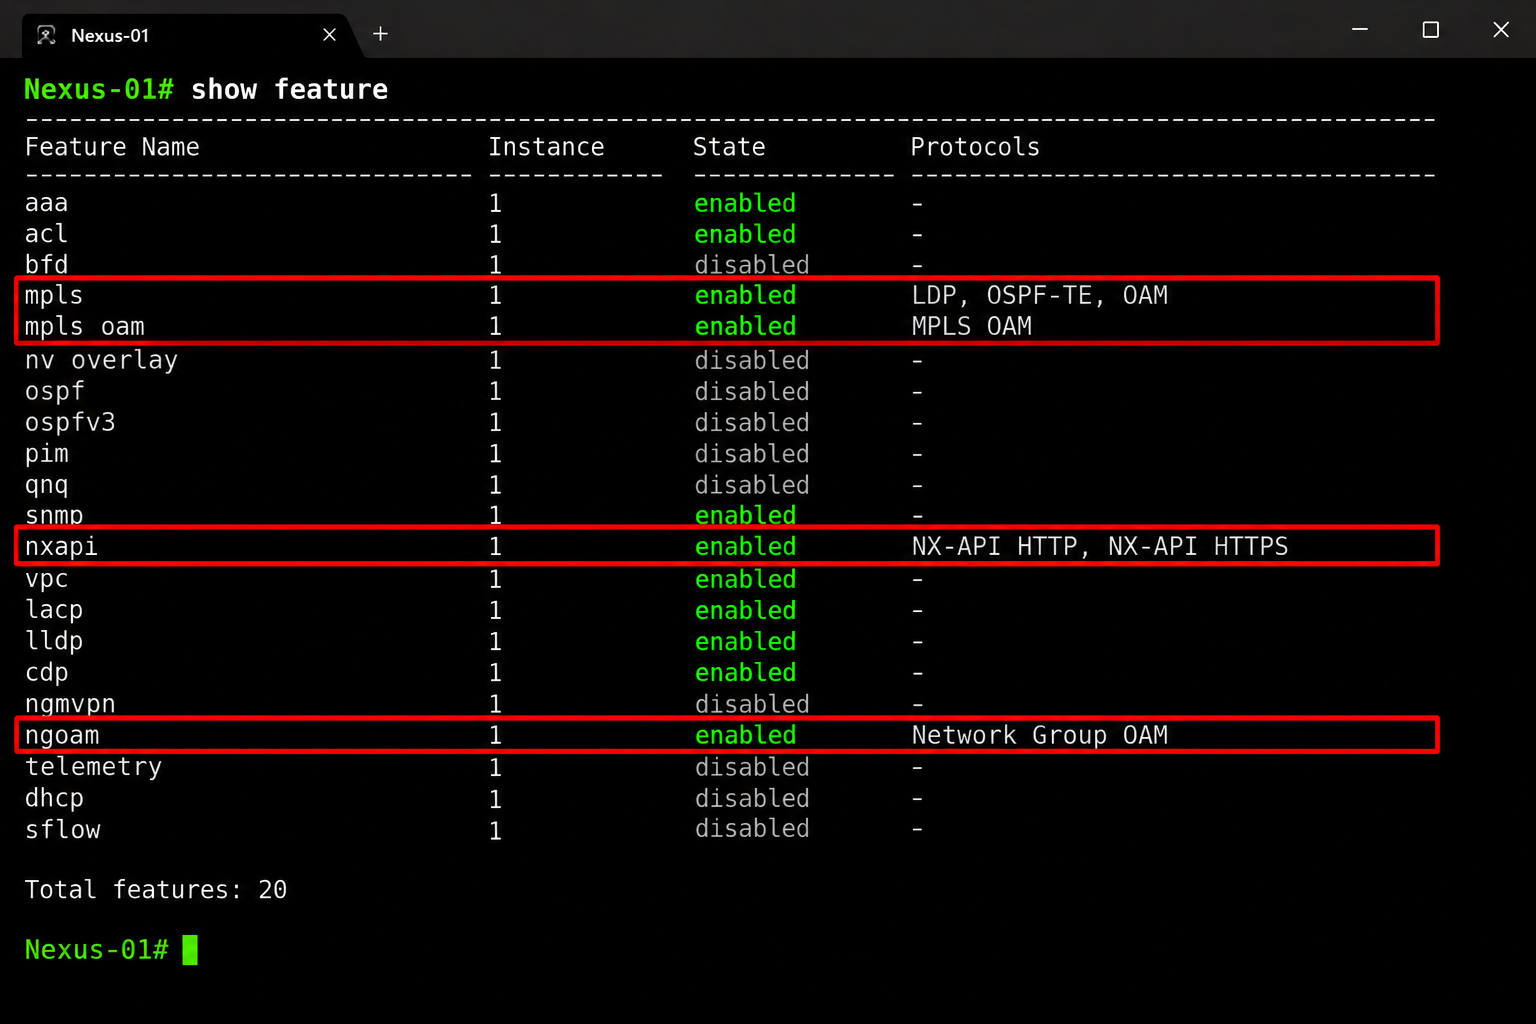
Task: Click the 'Network Group OAM' protocols text
Action: click(1040, 736)
